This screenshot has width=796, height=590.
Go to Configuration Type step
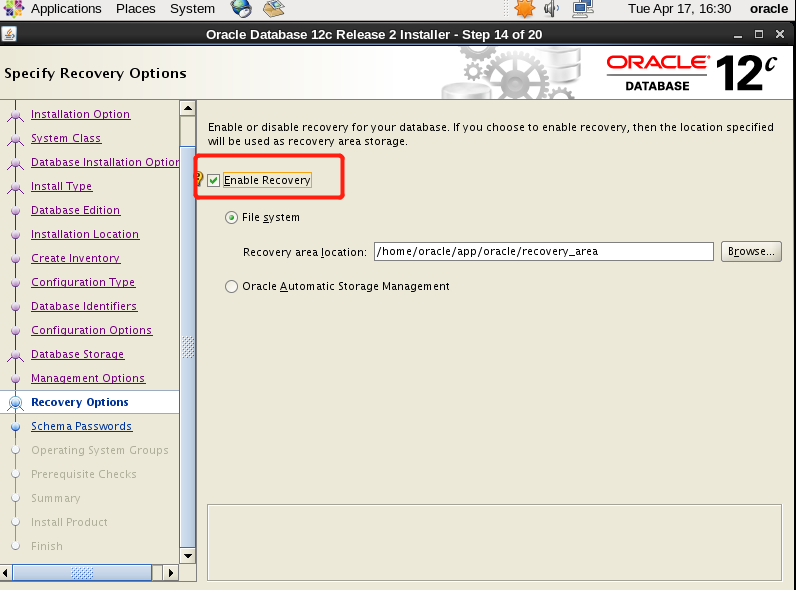click(x=83, y=282)
